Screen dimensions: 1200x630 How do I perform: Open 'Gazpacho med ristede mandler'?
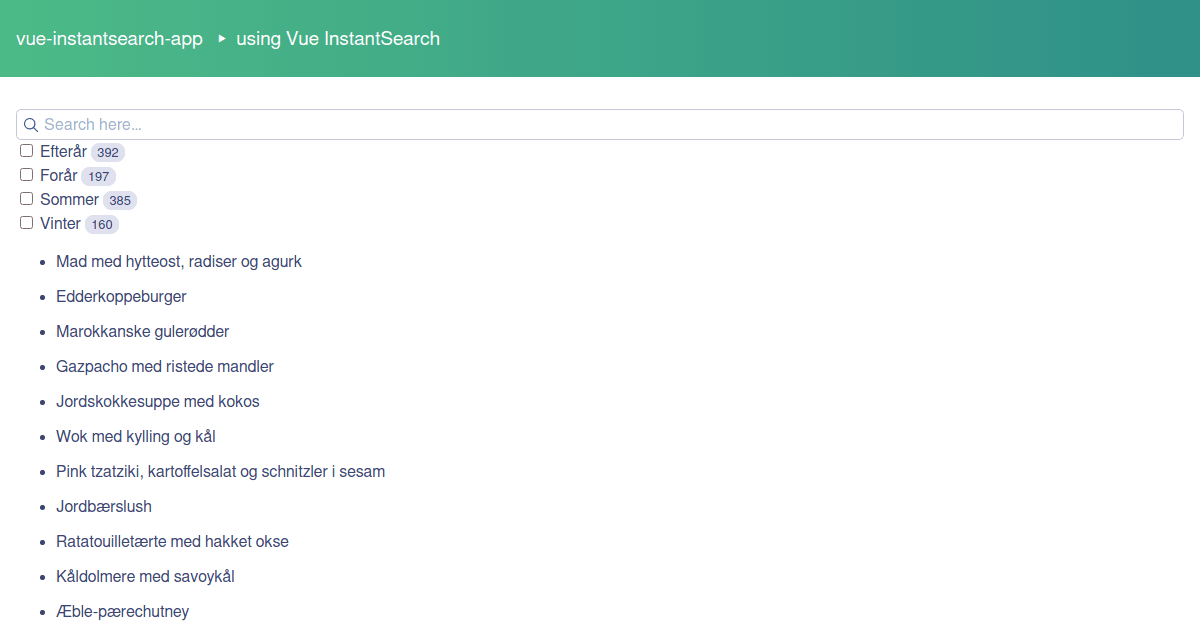pos(165,366)
